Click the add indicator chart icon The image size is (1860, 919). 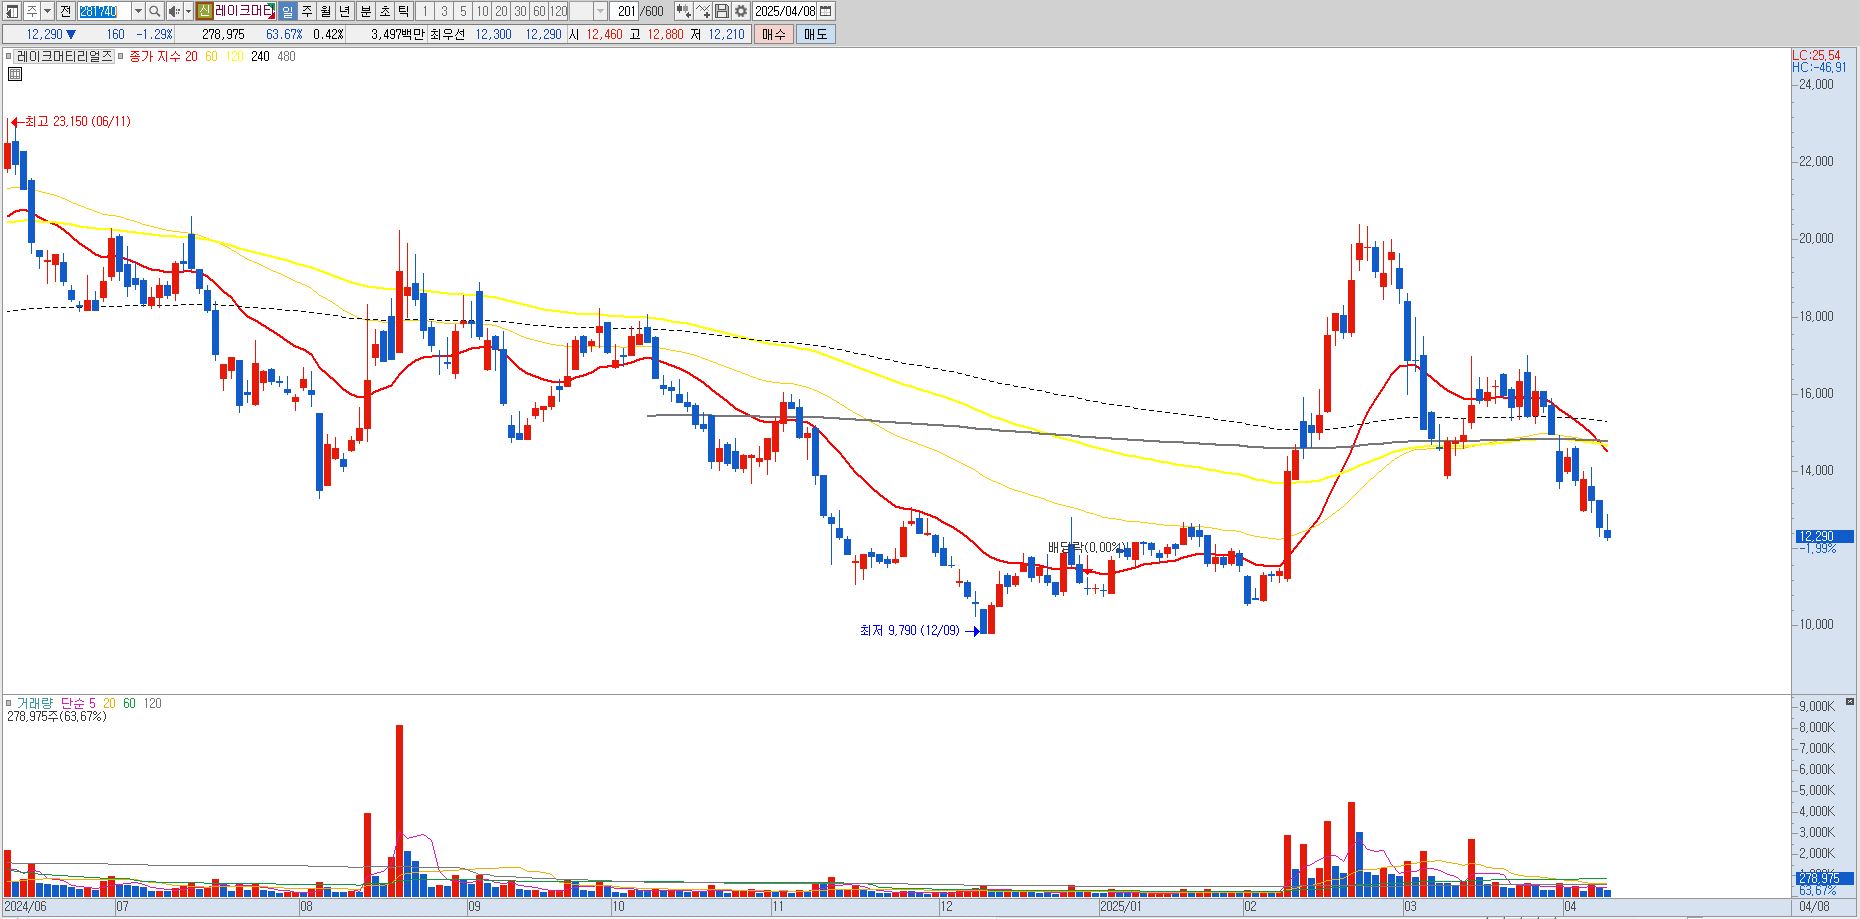click(702, 11)
